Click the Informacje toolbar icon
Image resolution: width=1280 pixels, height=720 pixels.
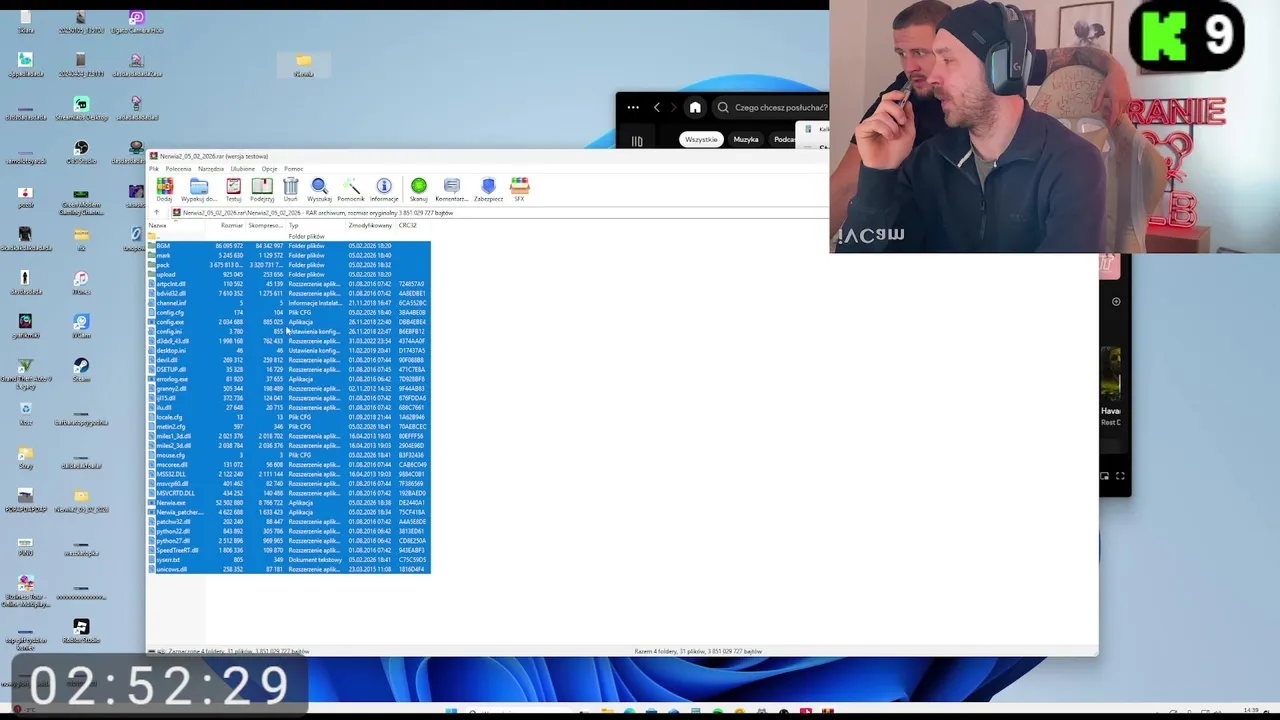pyautogui.click(x=384, y=189)
